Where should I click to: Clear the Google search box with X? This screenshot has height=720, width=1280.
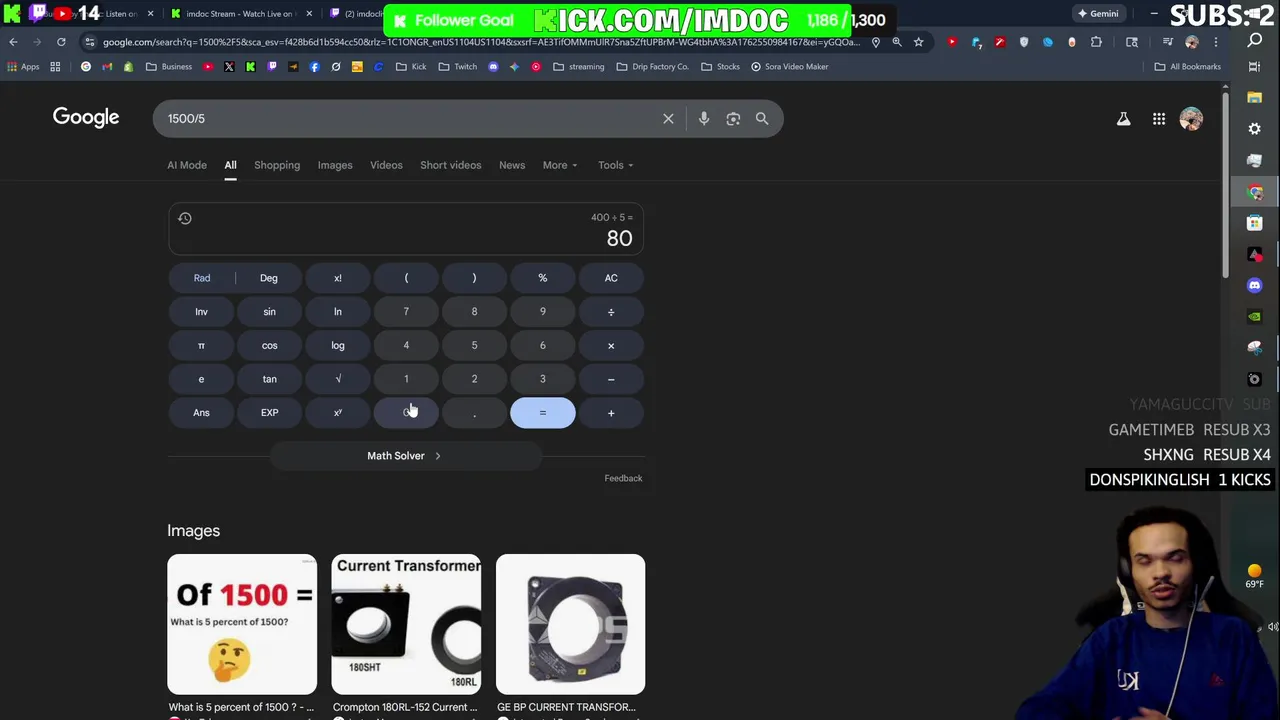click(x=668, y=119)
